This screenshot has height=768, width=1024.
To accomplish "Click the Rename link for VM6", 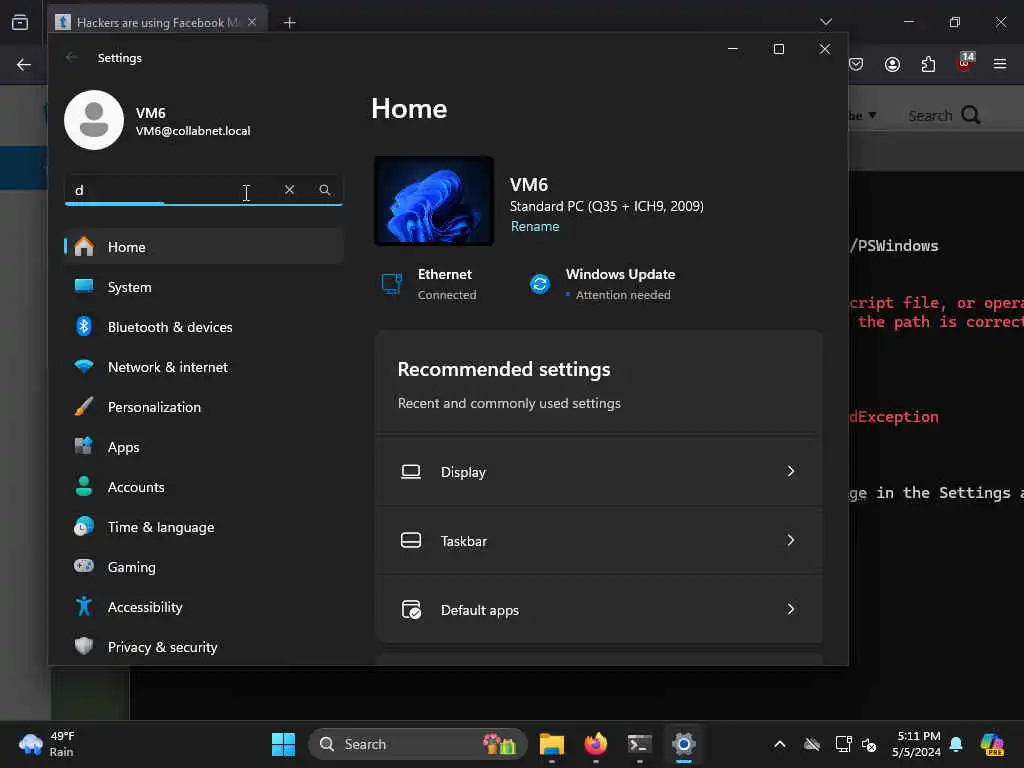I will click(535, 226).
